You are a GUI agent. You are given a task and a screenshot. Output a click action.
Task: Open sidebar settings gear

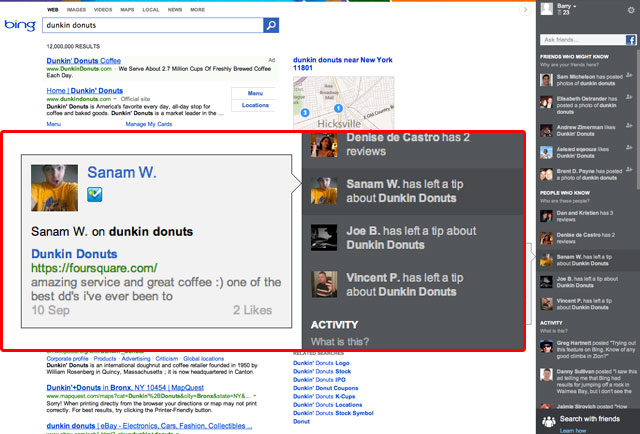(631, 10)
